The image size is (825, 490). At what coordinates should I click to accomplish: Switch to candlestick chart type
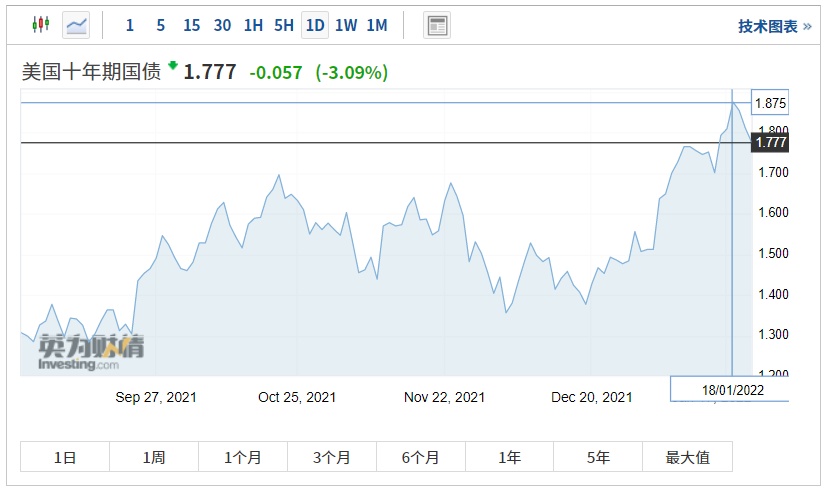pos(40,25)
